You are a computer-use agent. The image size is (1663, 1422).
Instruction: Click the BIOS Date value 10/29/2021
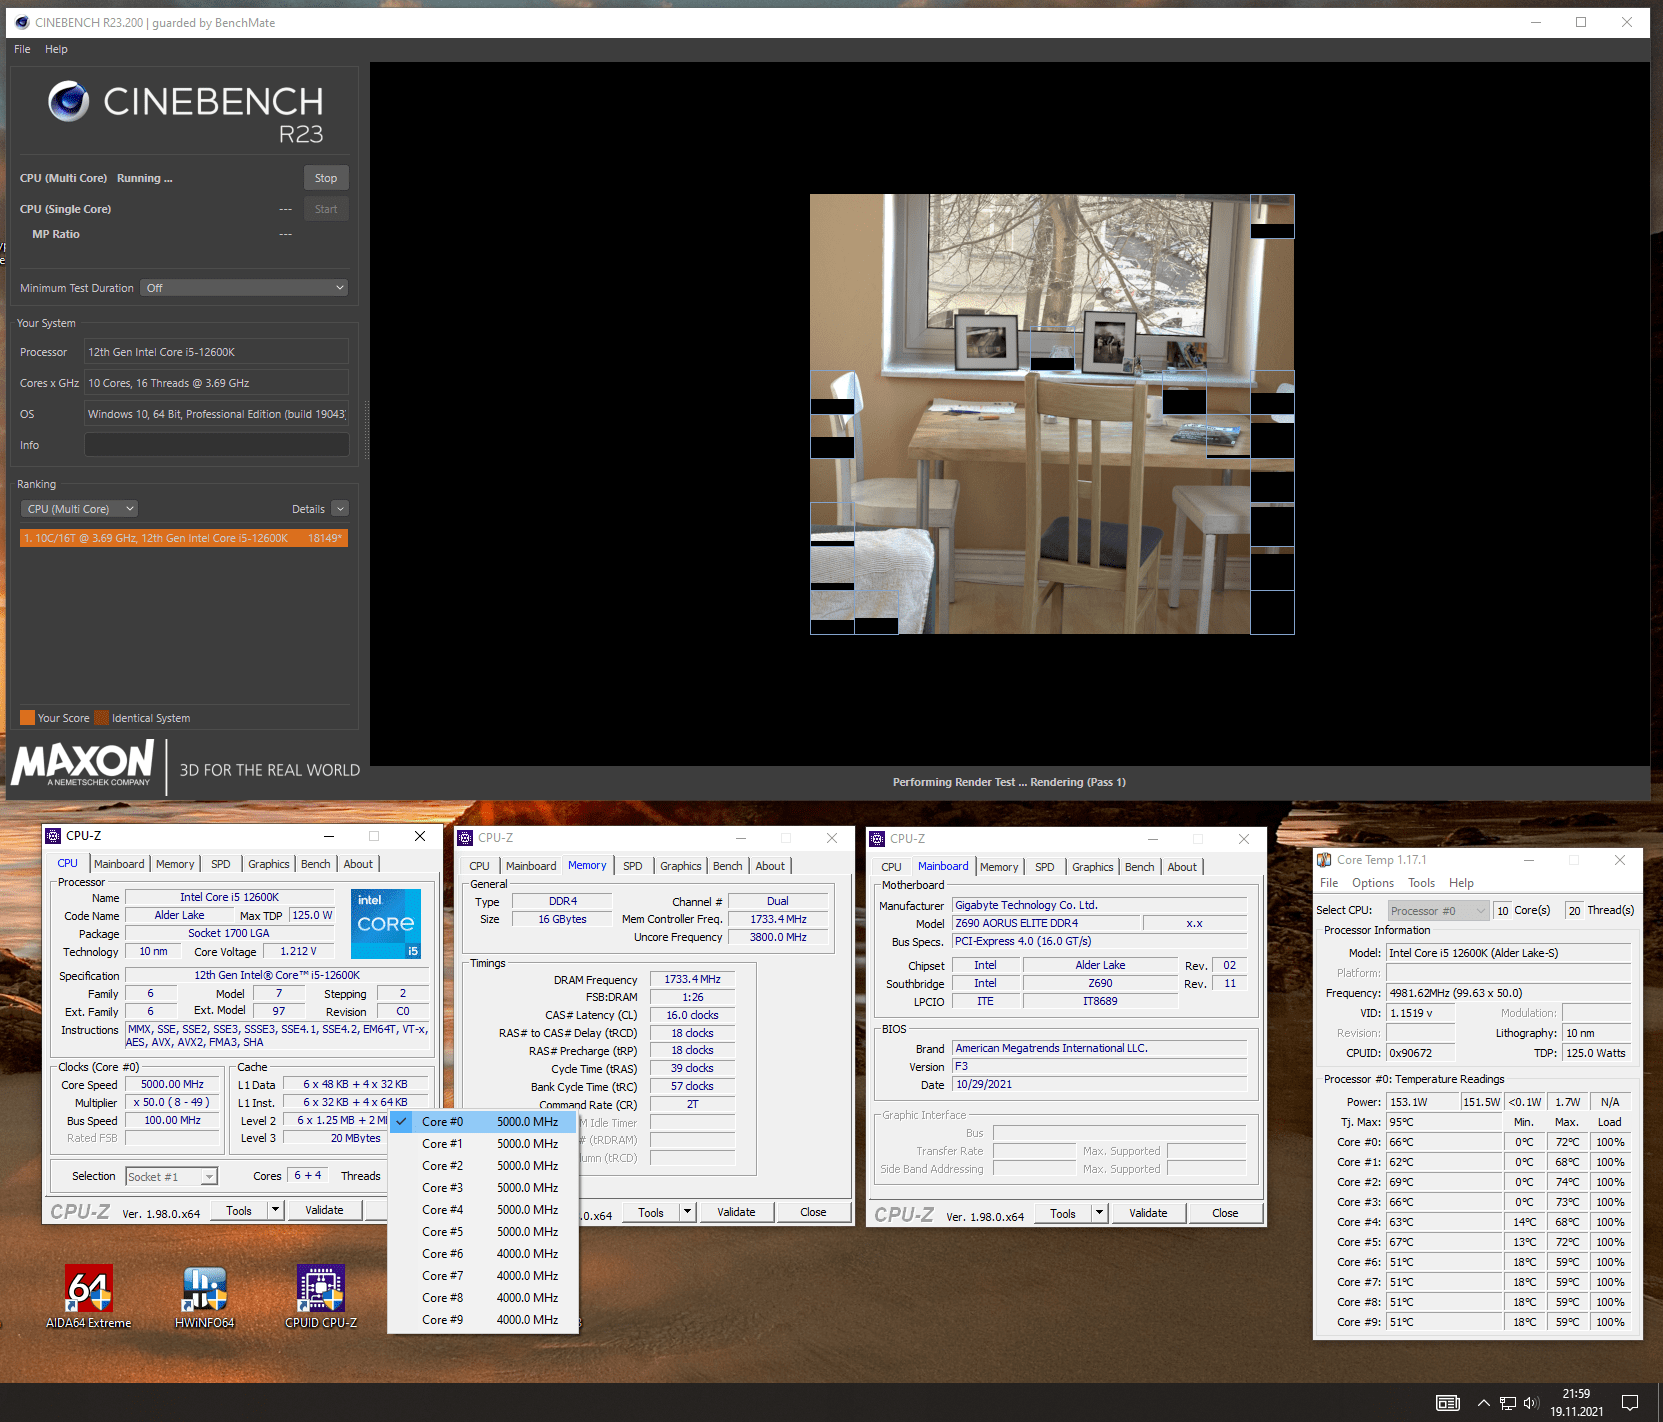(x=1100, y=1084)
